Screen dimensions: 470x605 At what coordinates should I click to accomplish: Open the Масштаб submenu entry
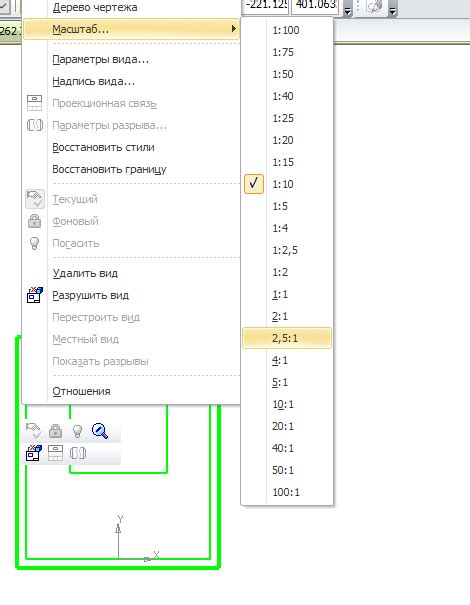(x=131, y=29)
